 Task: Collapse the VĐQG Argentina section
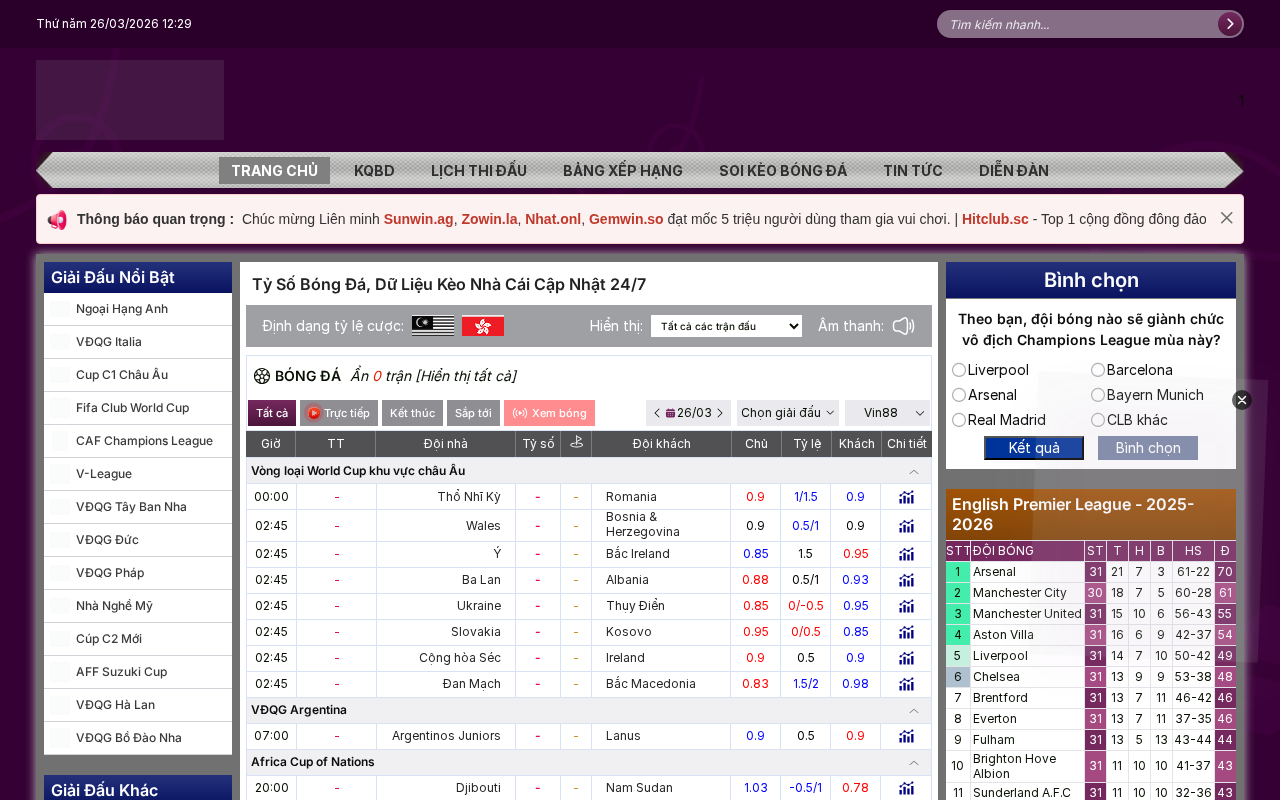(x=914, y=710)
